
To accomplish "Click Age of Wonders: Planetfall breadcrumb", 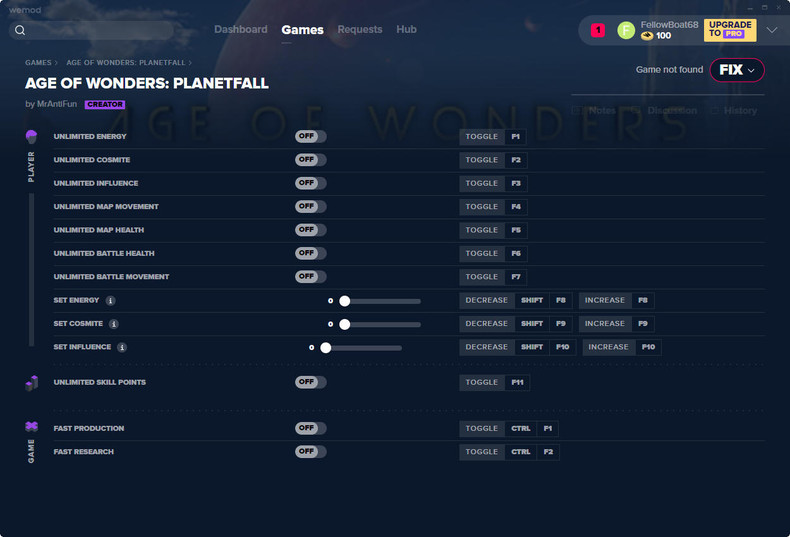I will coord(126,62).
